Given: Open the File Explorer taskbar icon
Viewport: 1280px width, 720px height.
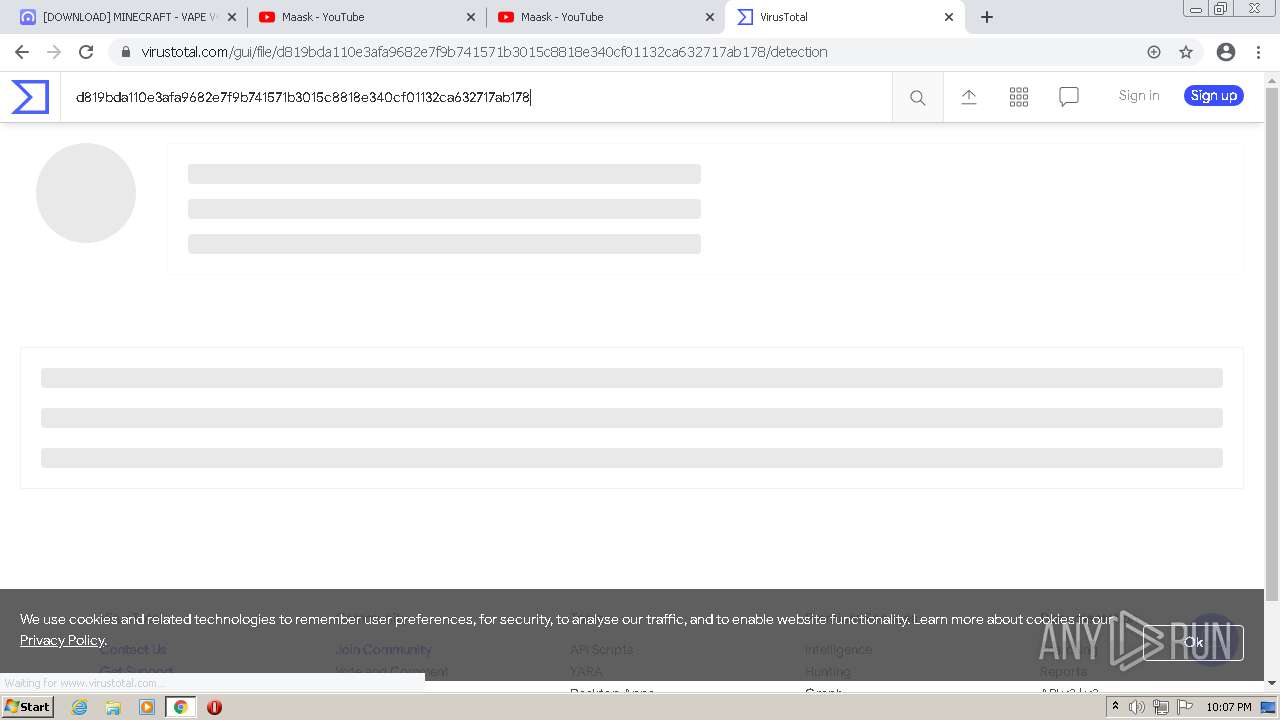Looking at the screenshot, I should point(113,707).
